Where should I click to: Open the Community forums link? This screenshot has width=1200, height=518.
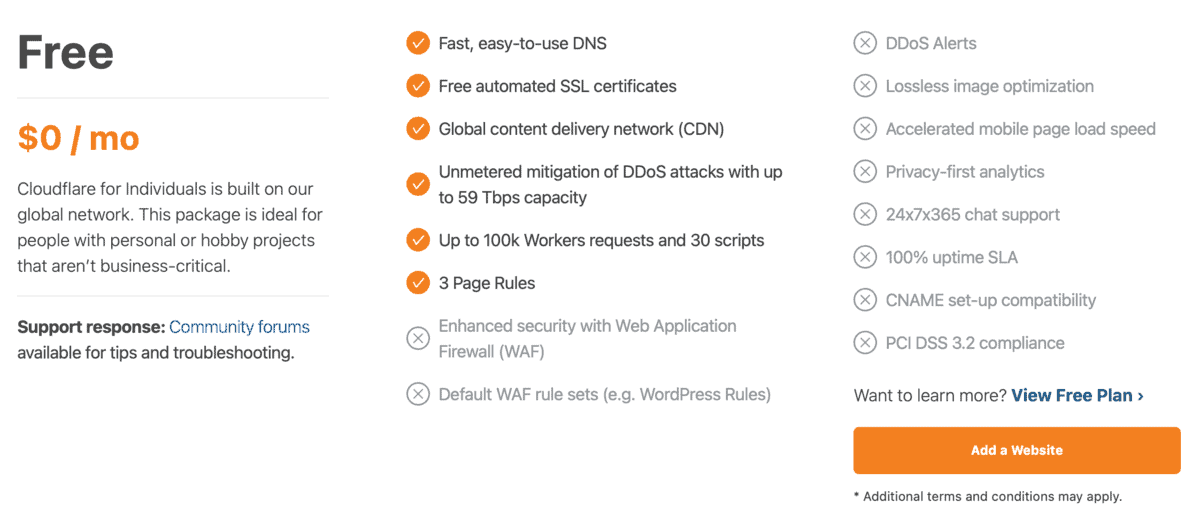pos(239,327)
